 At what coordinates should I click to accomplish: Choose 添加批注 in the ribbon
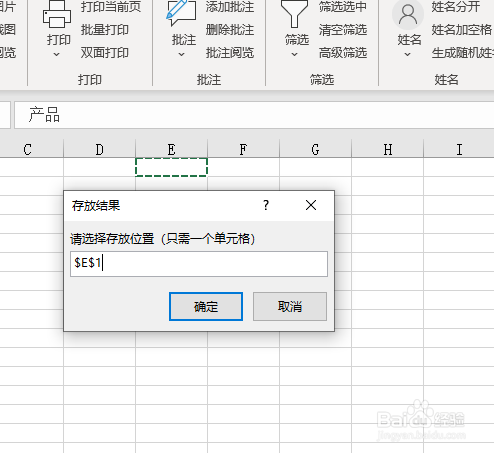[230, 7]
